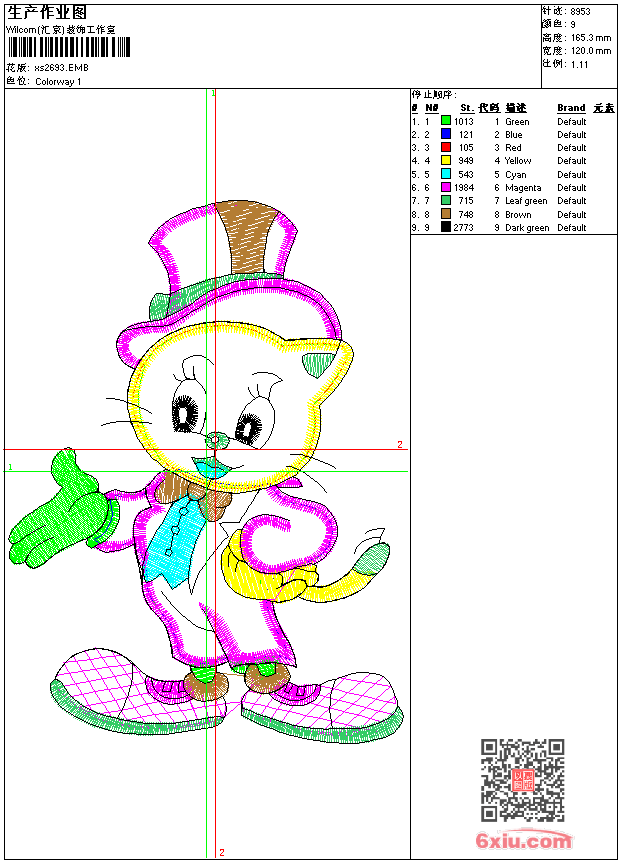Click the stitch total value 8953
The image size is (620, 860).
(580, 12)
